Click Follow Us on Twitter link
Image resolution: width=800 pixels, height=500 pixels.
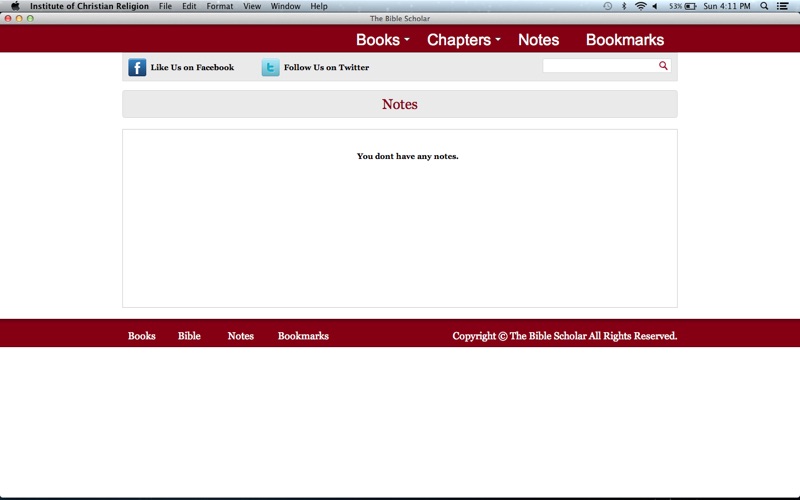[x=327, y=67]
